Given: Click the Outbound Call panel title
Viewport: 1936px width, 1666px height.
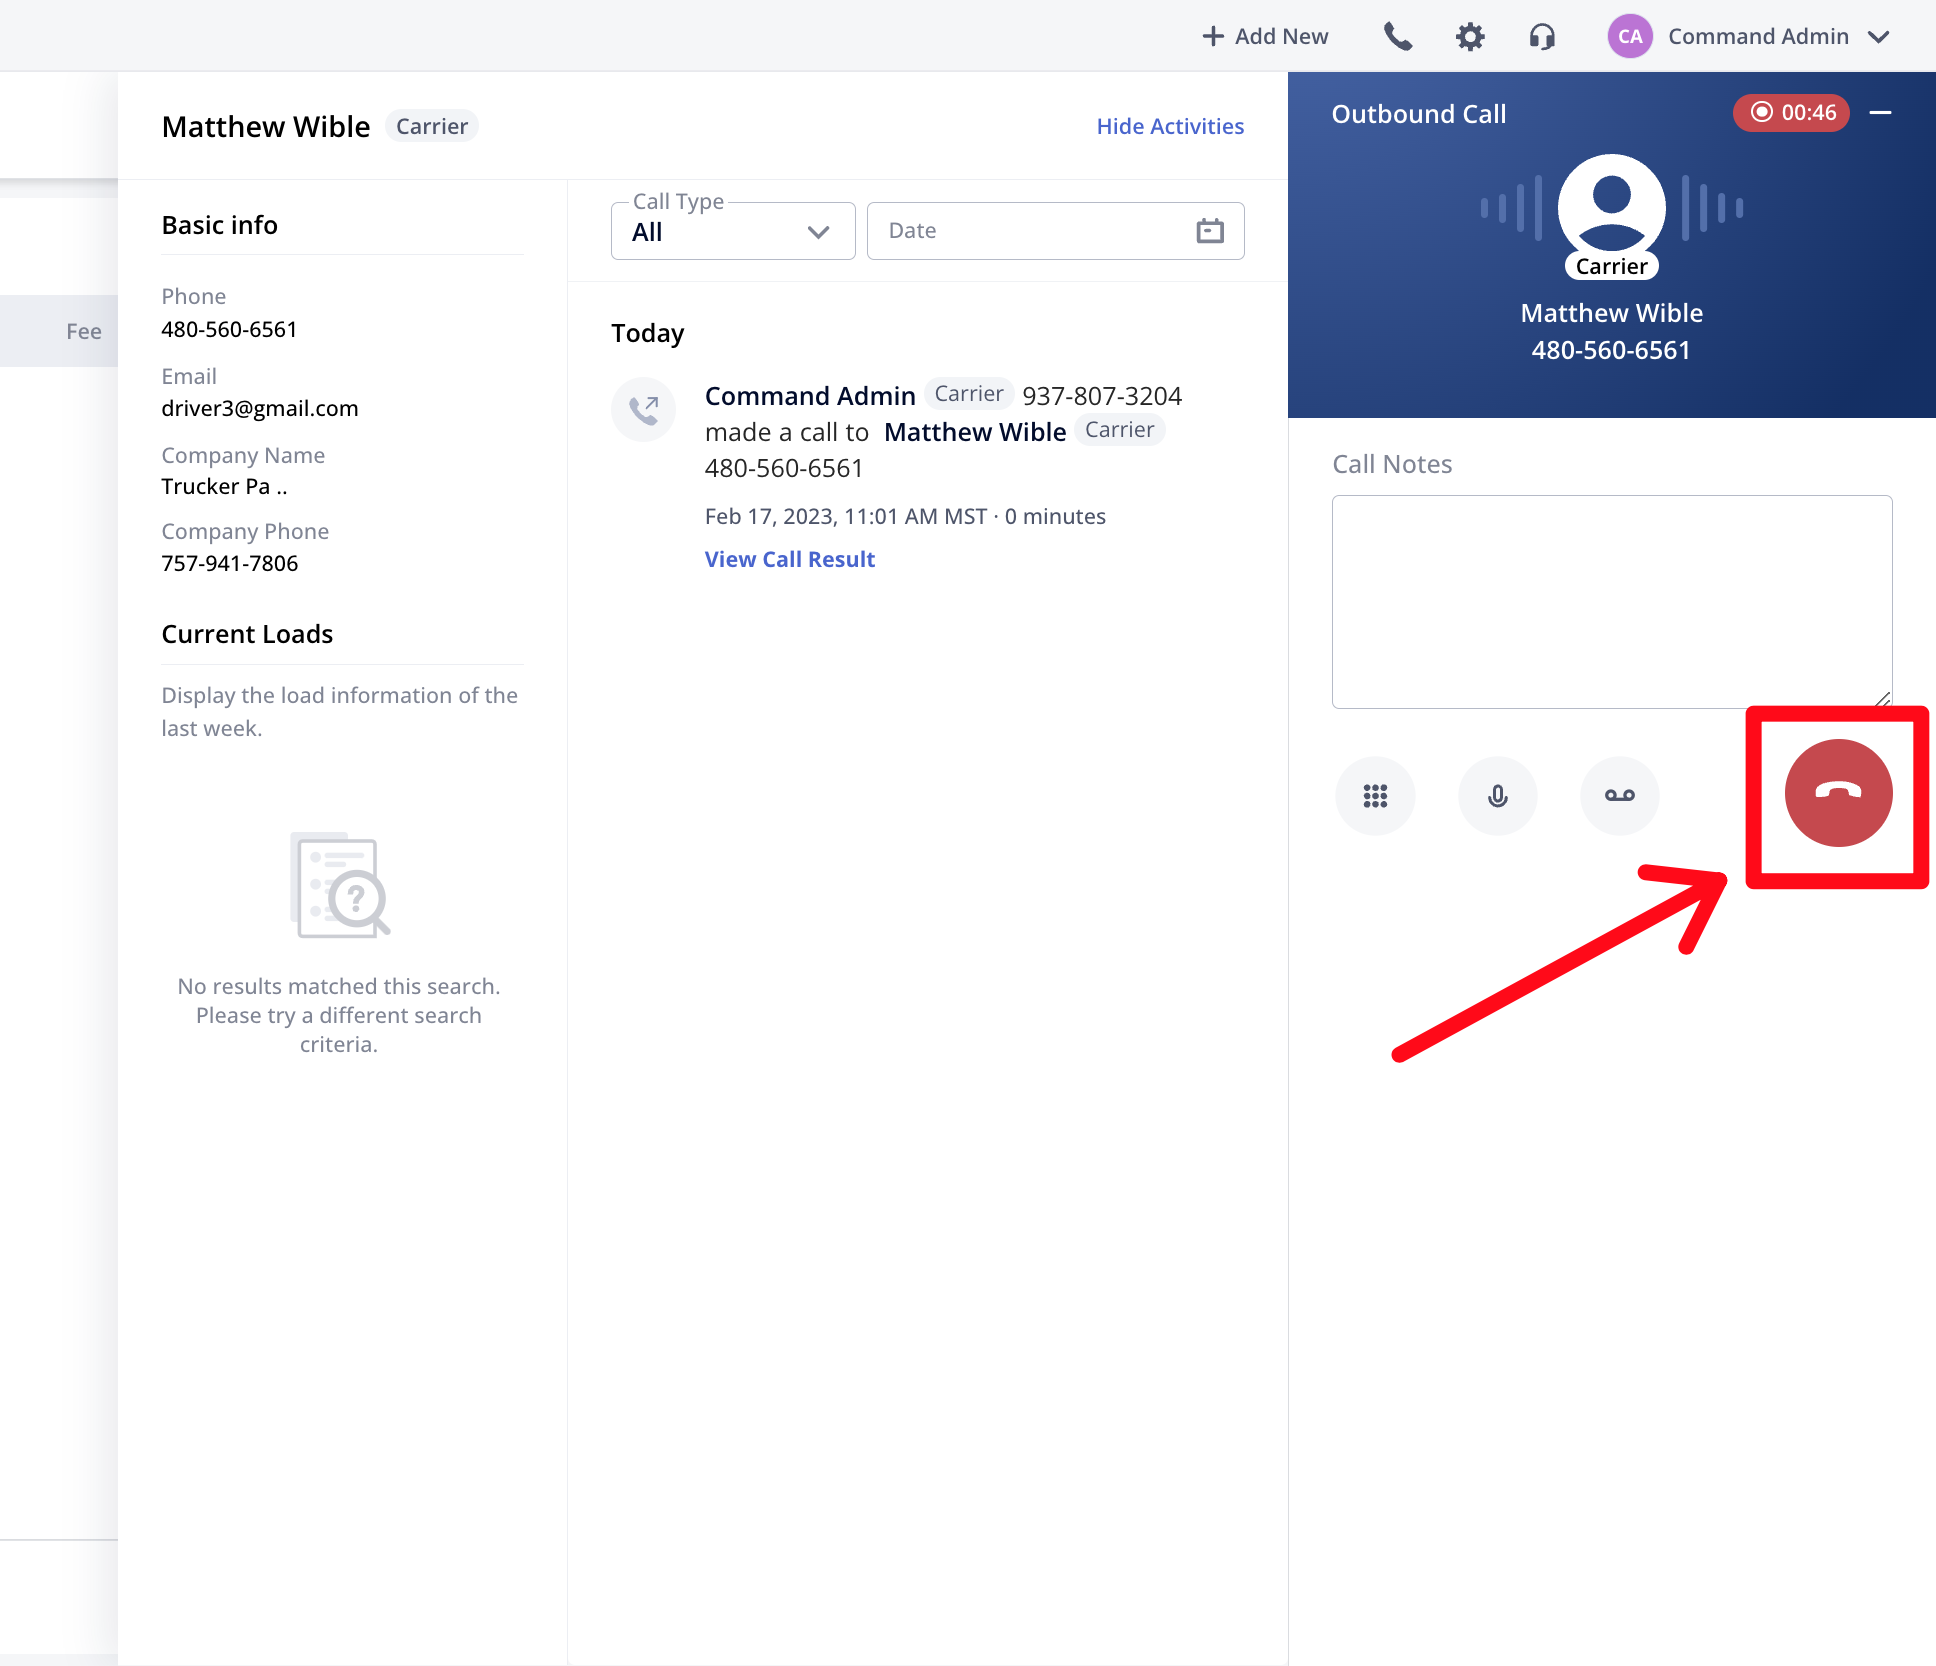Looking at the screenshot, I should 1419,114.
